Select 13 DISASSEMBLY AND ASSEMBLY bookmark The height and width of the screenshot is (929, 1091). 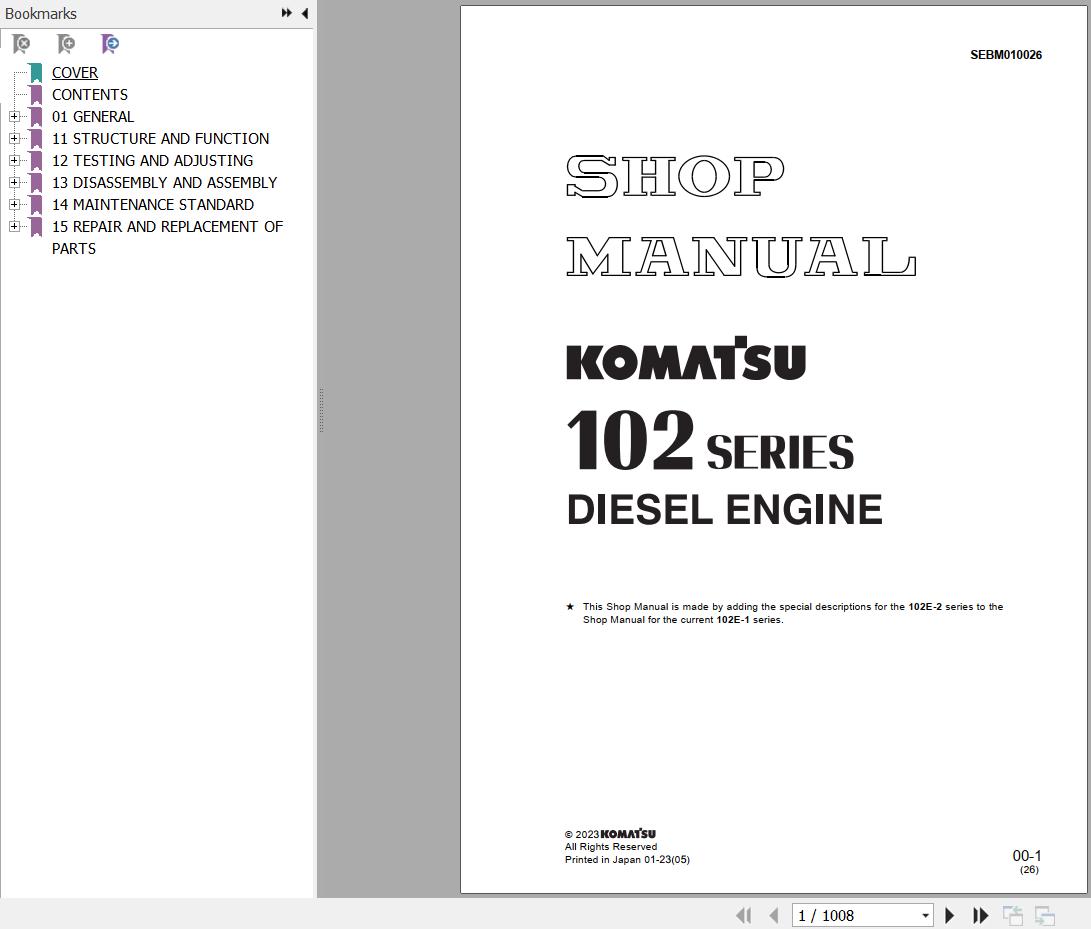coord(164,182)
